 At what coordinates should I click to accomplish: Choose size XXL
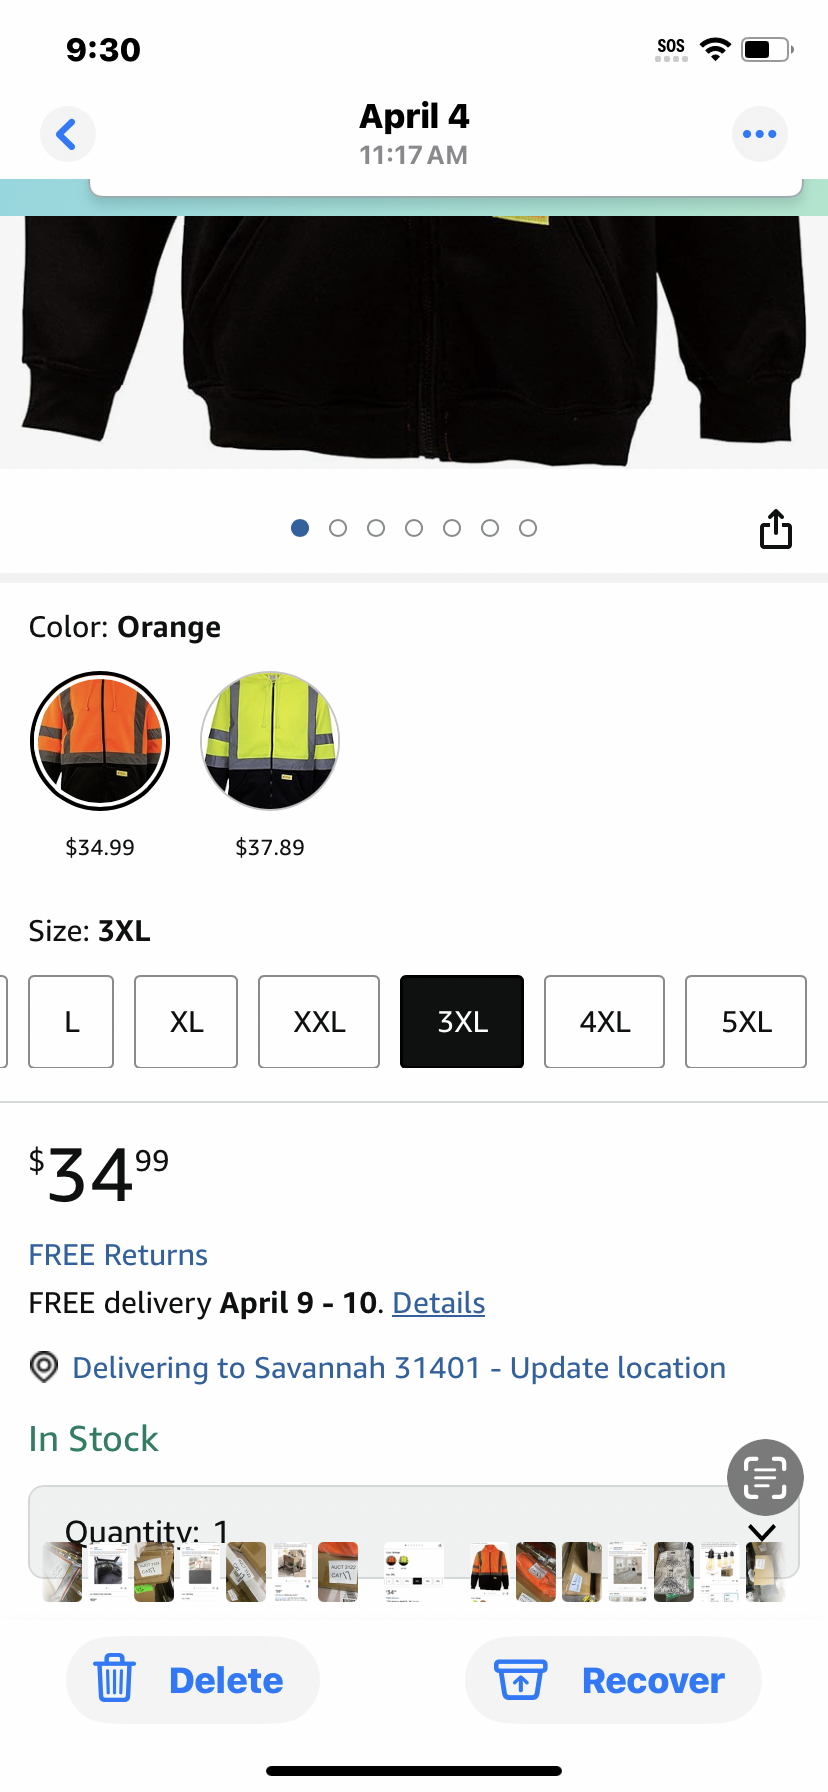pos(319,1022)
